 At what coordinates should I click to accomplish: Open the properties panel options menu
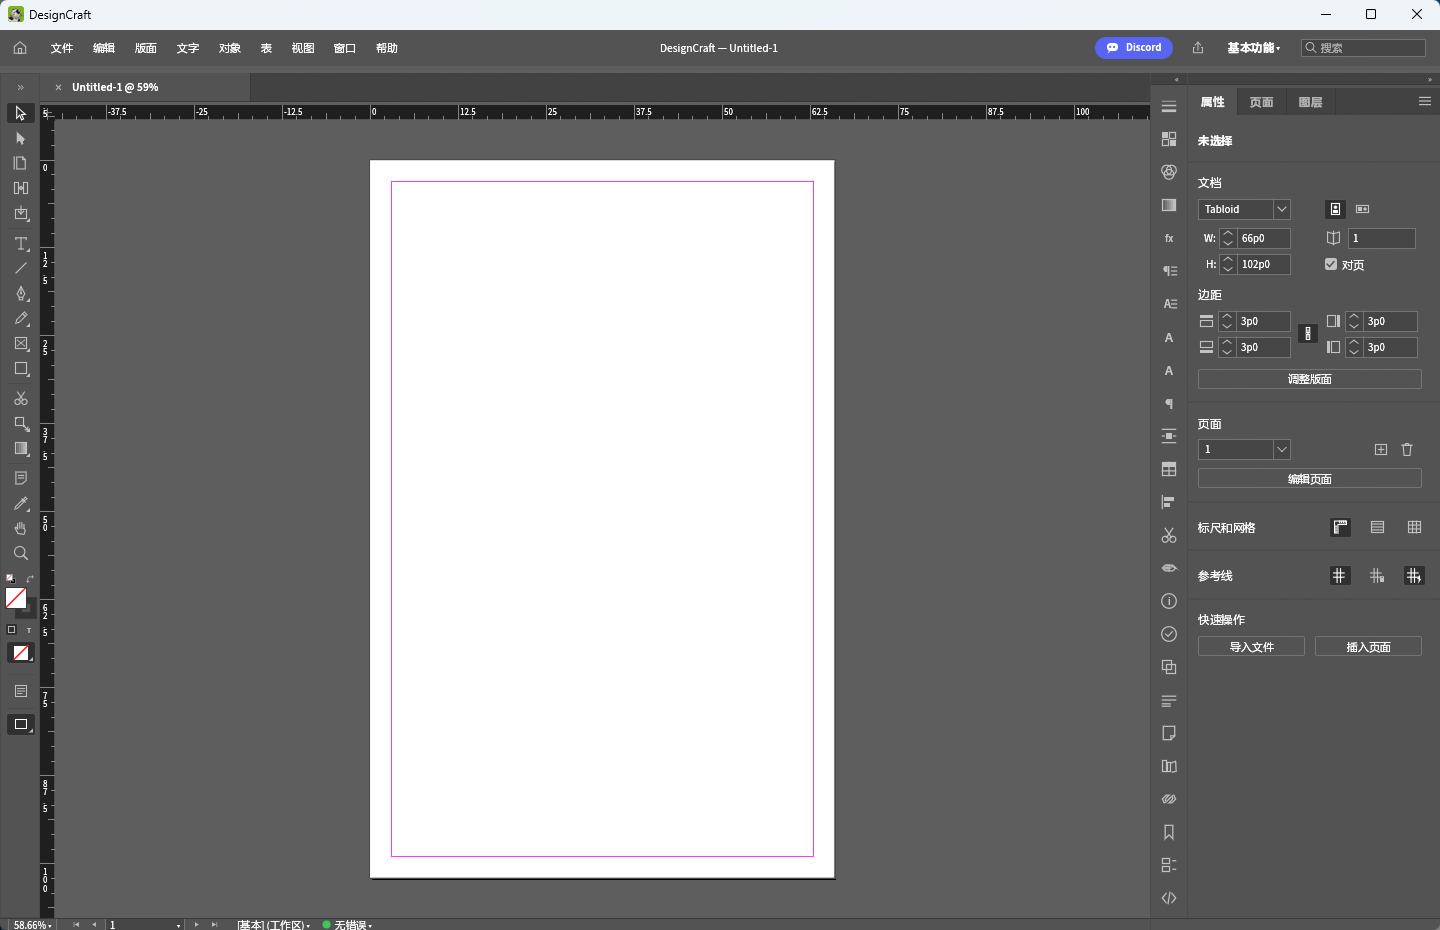pyautogui.click(x=1425, y=101)
